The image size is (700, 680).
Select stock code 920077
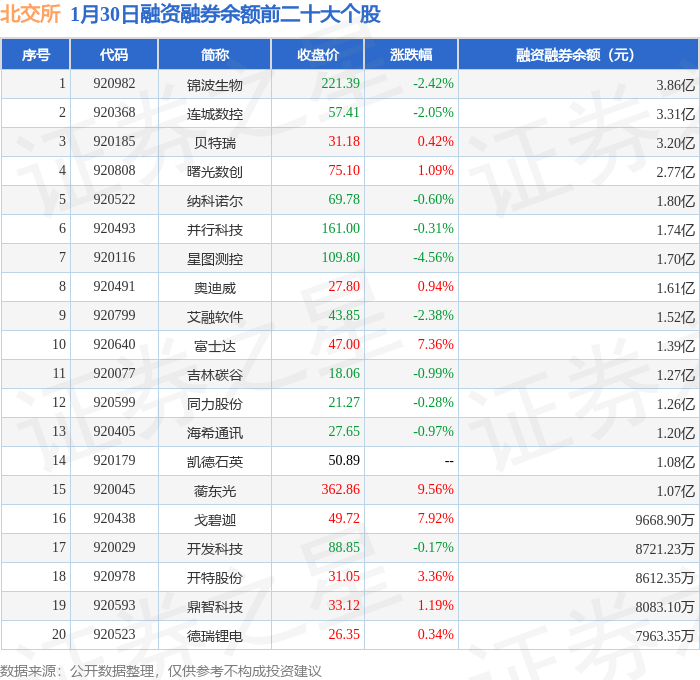[x=114, y=374]
